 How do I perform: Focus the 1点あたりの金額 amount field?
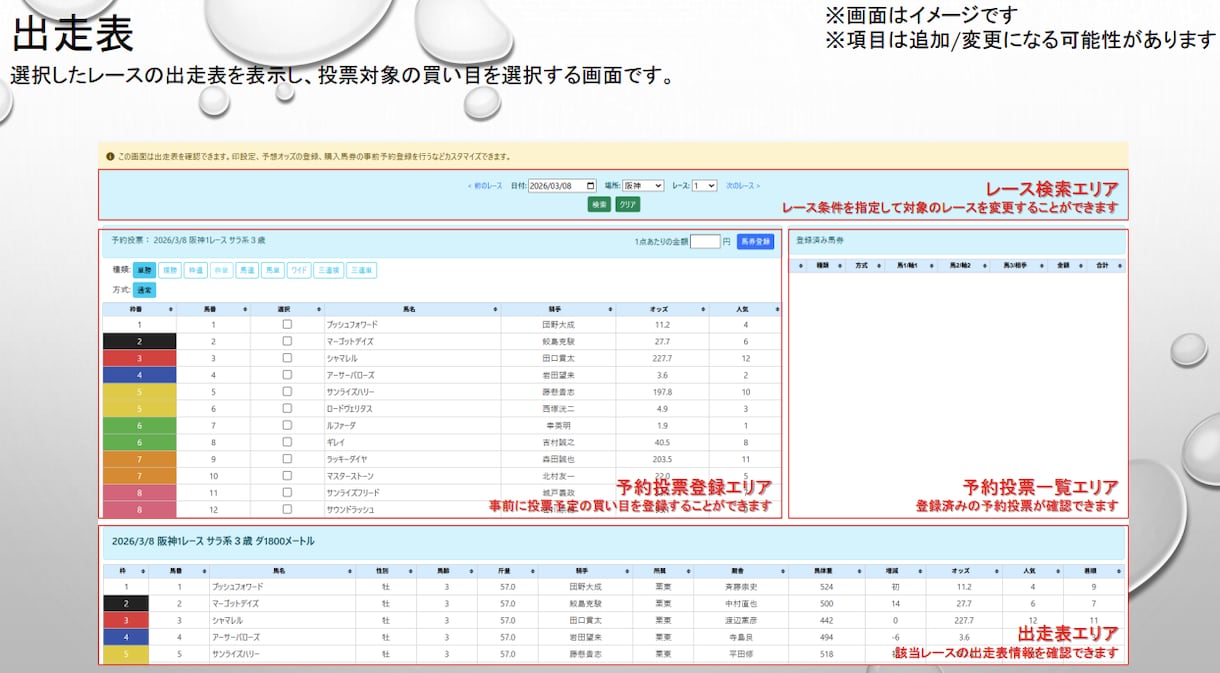[705, 241]
